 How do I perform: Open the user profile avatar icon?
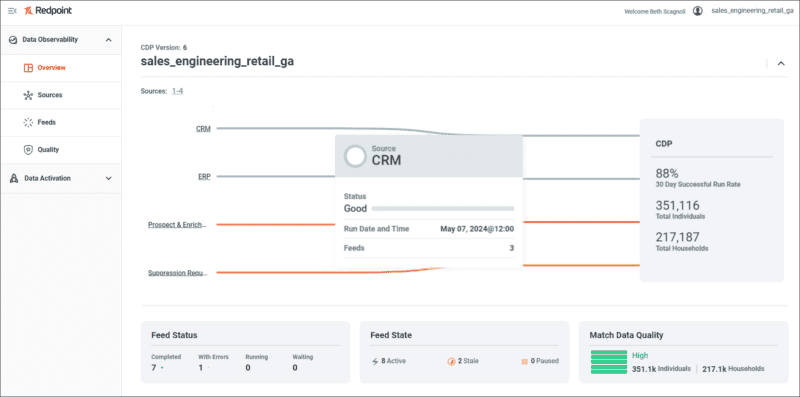(x=697, y=11)
